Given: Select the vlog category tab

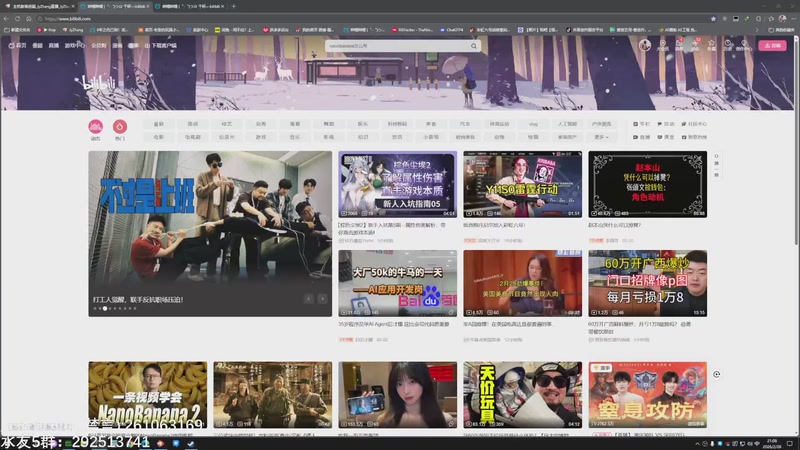Looking at the screenshot, I should click(533, 124).
